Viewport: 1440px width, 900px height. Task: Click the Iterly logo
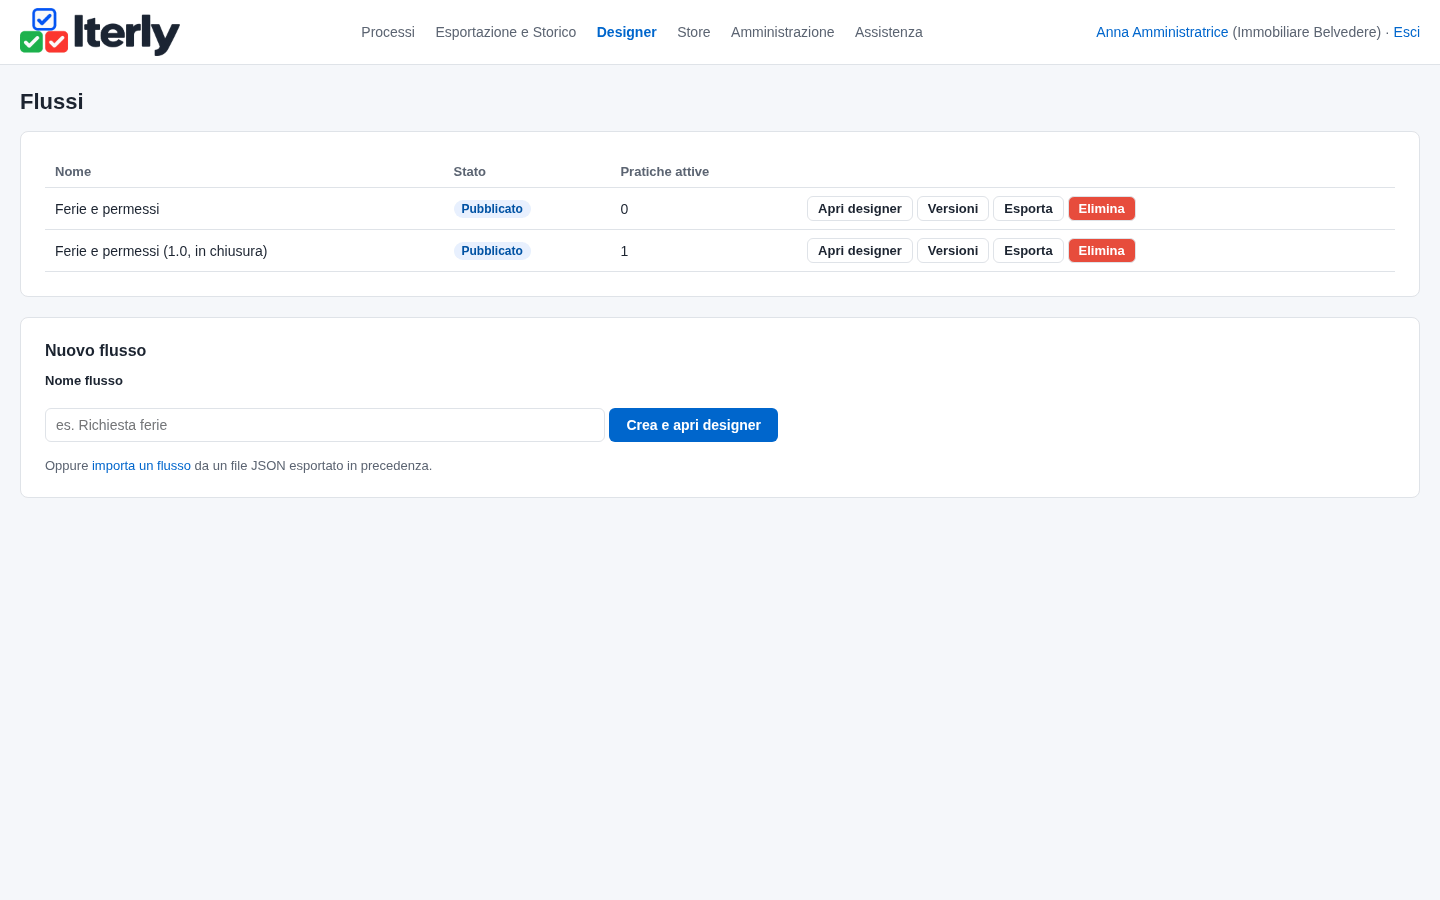coord(100,32)
